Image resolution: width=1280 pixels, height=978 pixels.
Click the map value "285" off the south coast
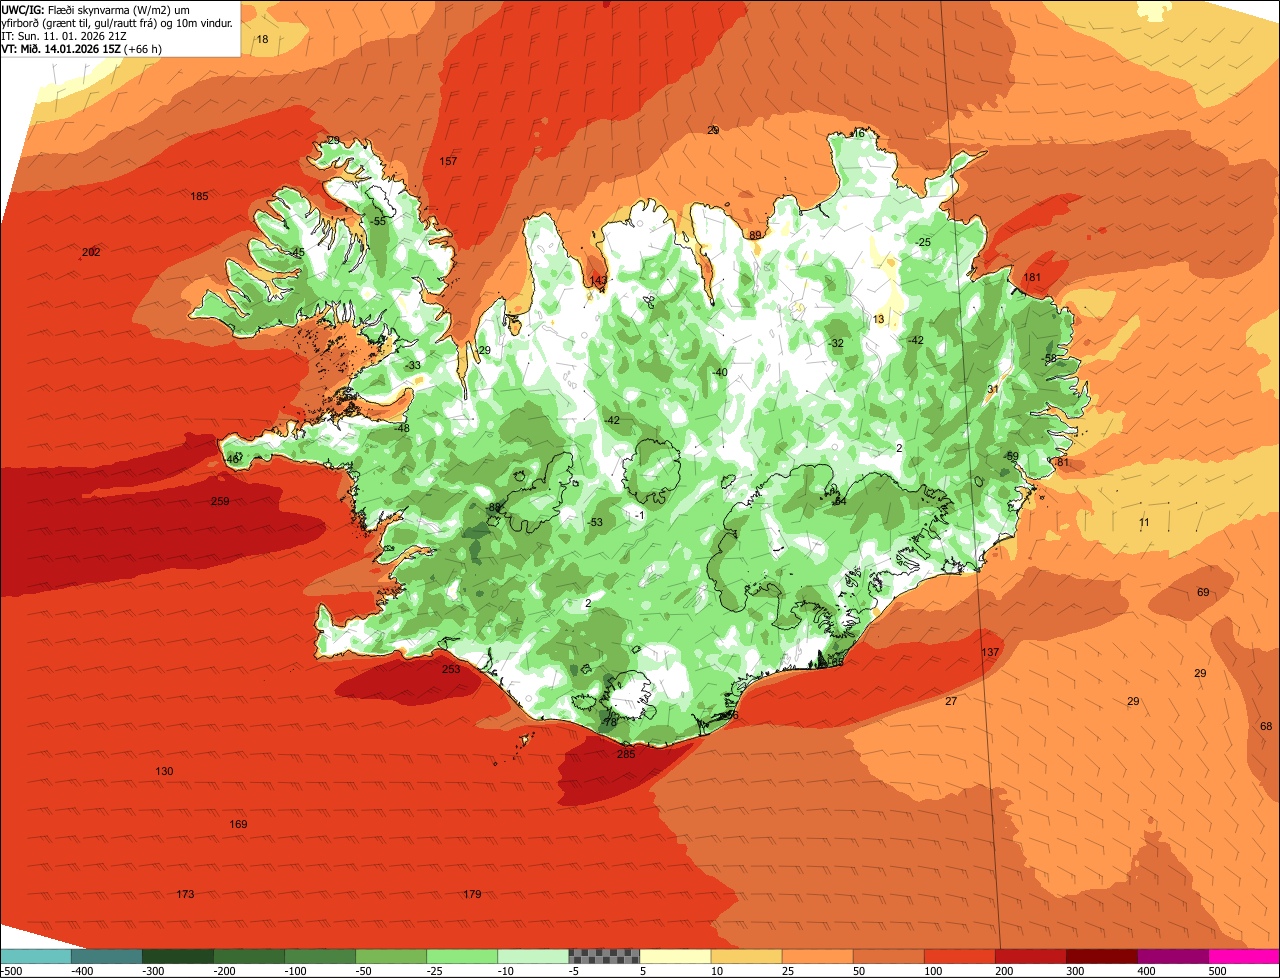tap(626, 754)
